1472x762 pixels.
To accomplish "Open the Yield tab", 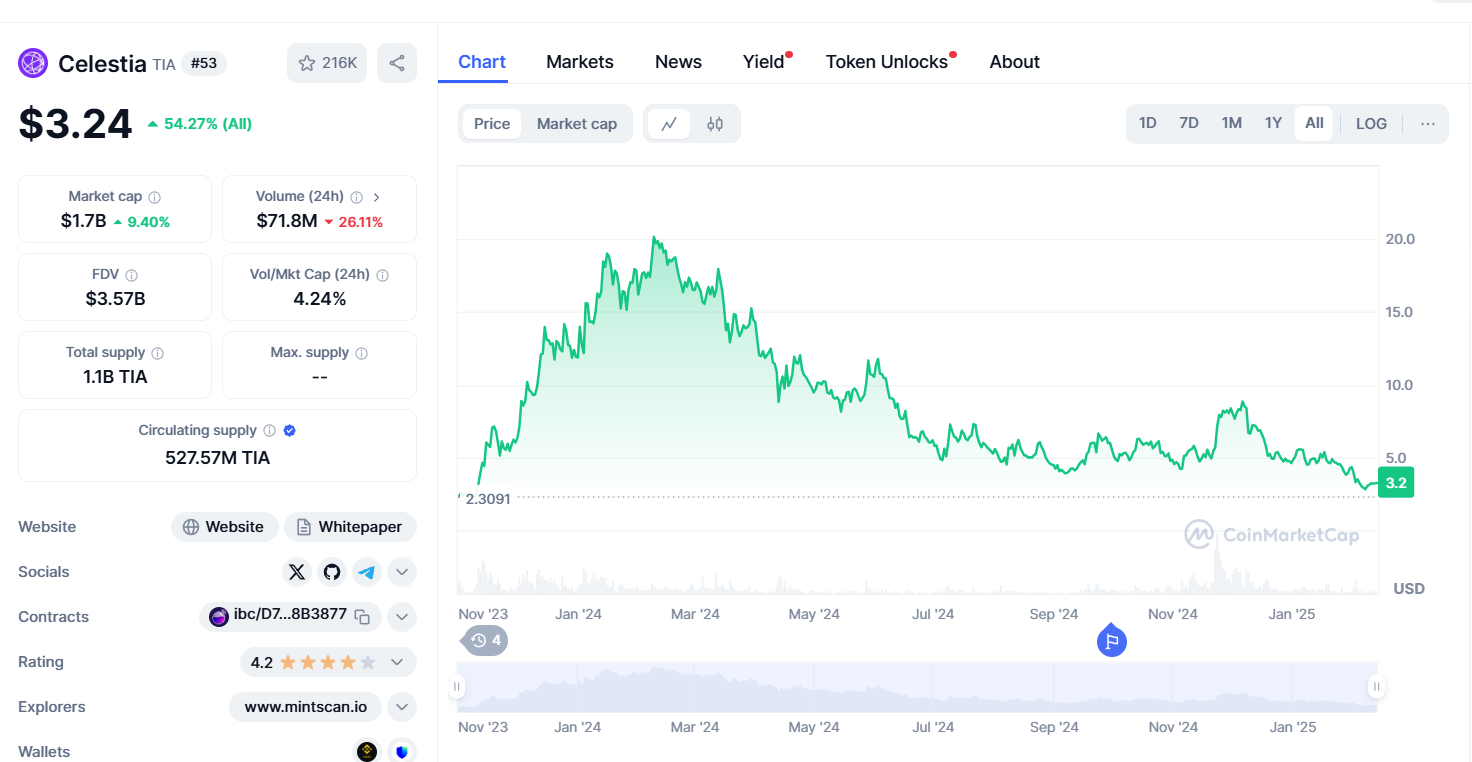I will [x=764, y=62].
